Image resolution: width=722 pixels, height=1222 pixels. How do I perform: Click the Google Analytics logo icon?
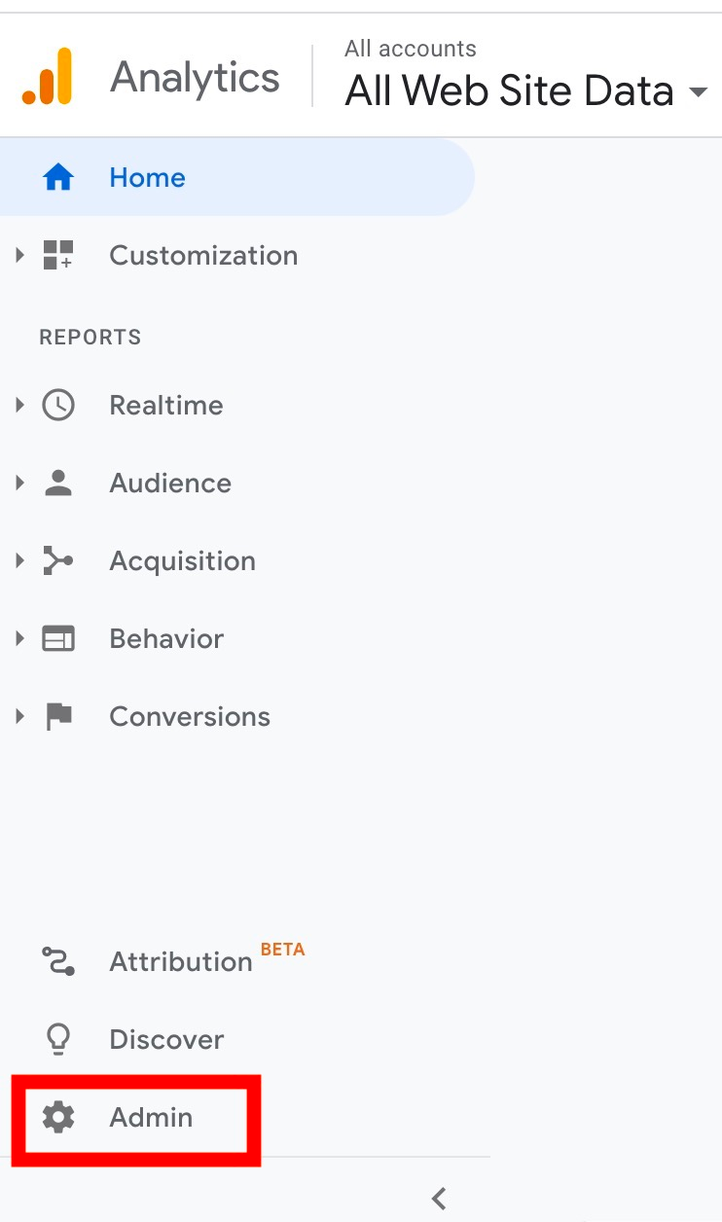pos(47,76)
